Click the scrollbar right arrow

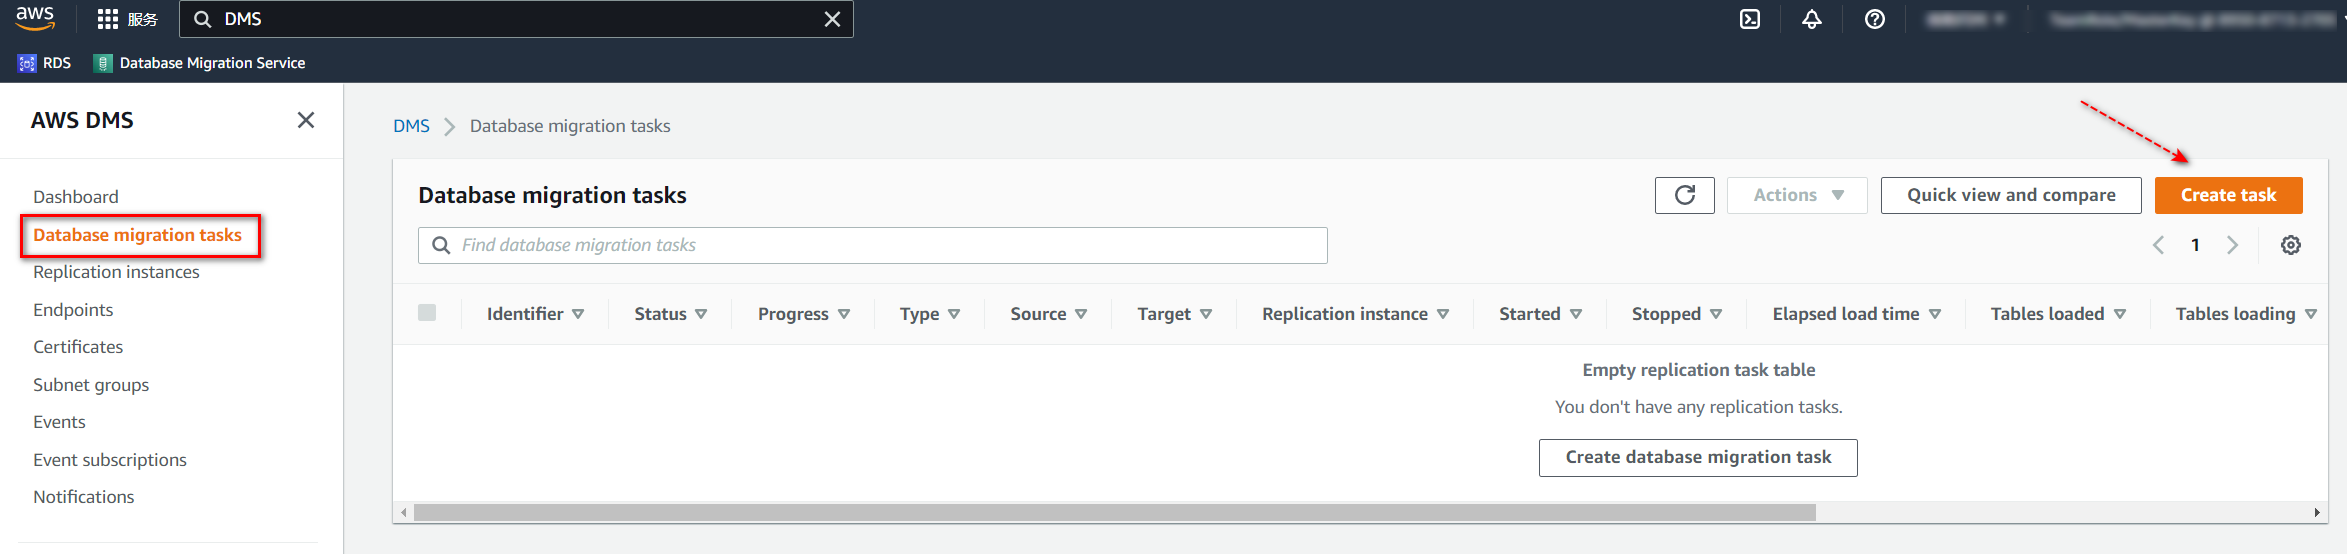2317,512
